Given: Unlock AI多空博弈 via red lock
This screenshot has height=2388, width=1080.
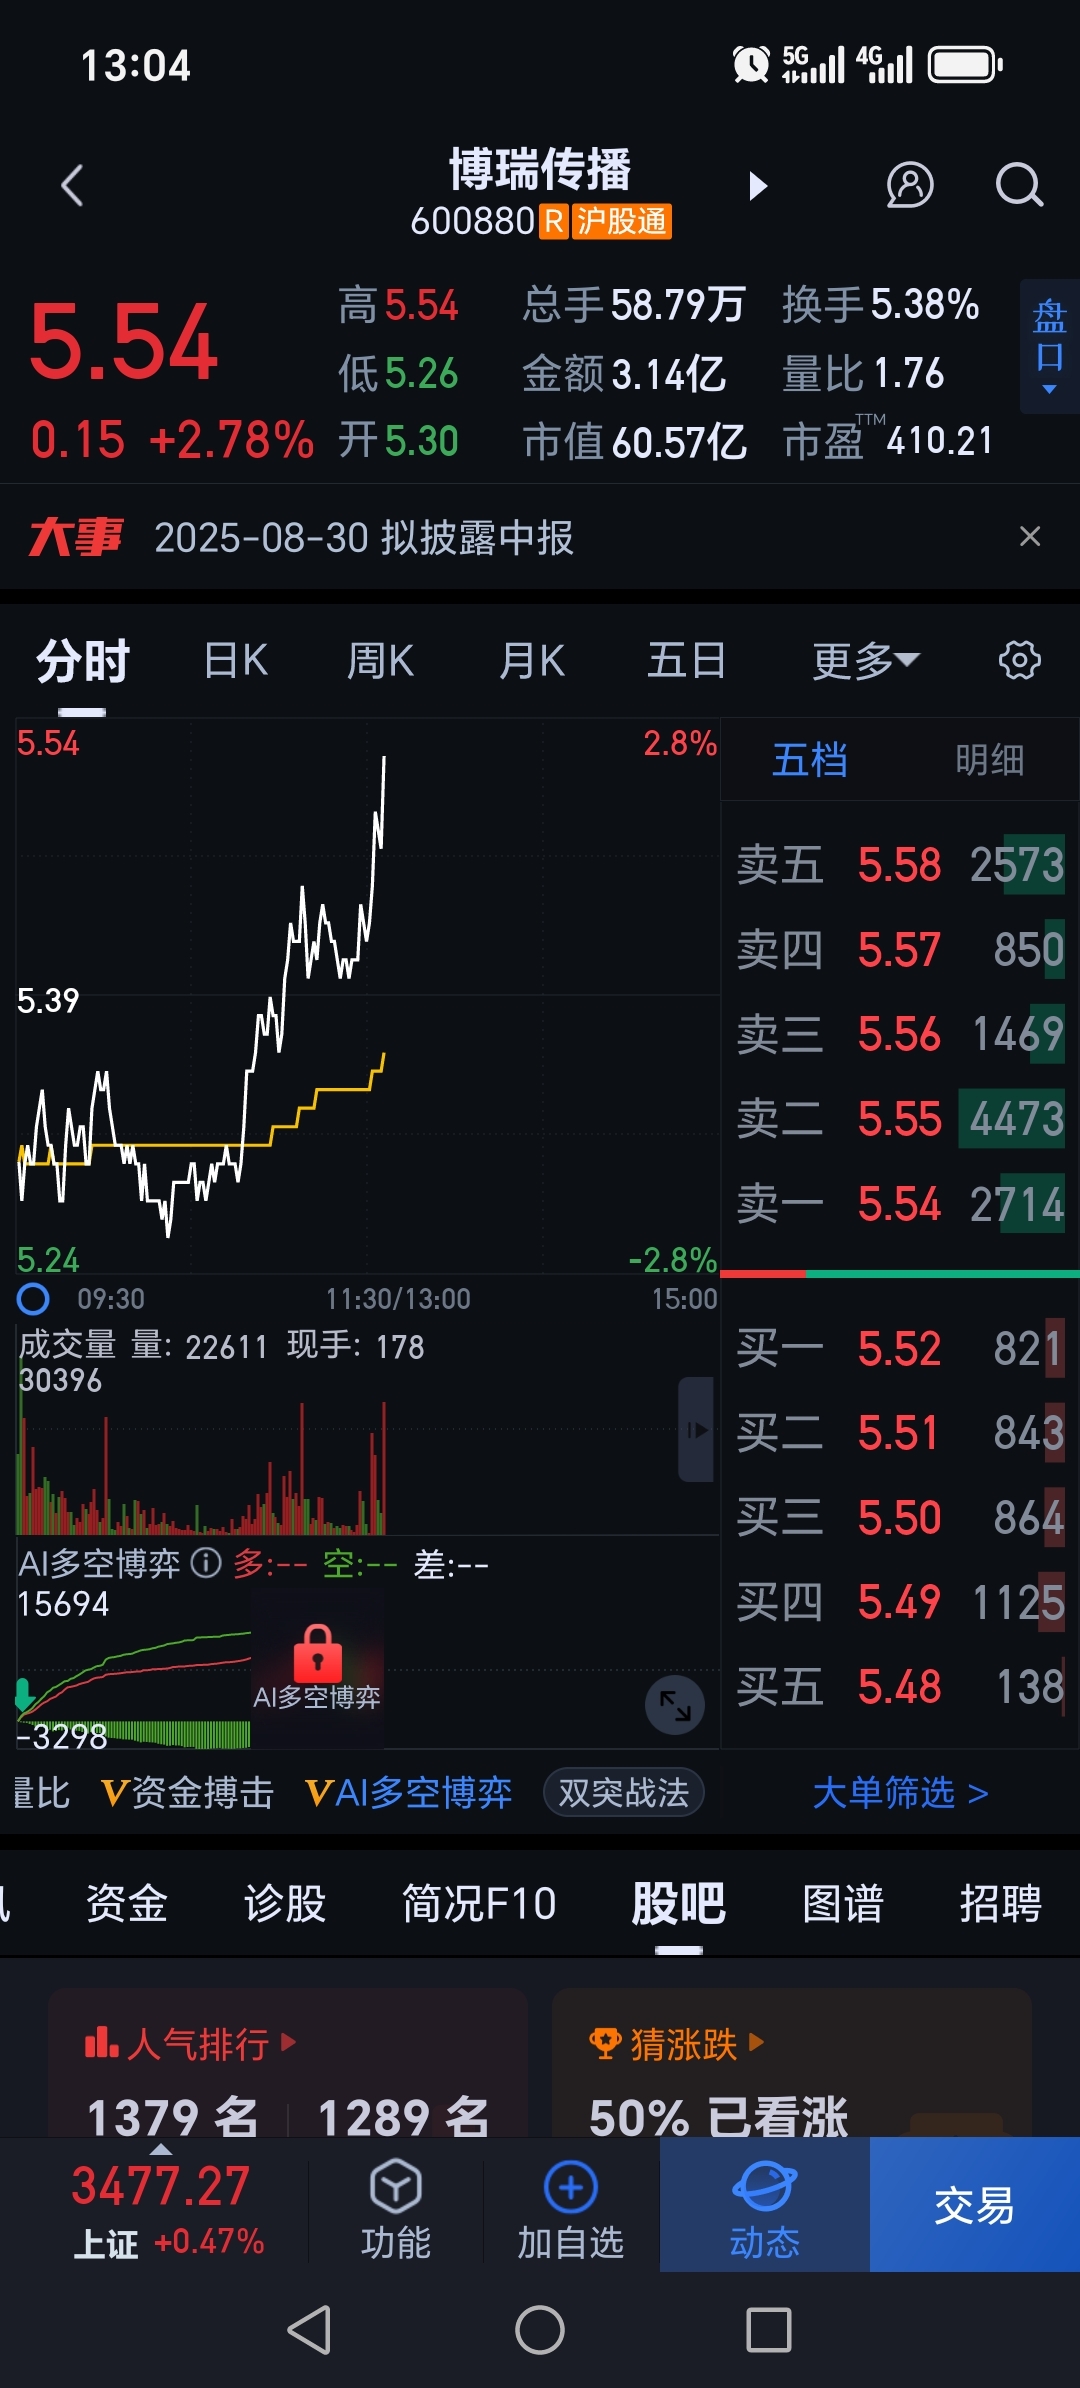Looking at the screenshot, I should [317, 1654].
